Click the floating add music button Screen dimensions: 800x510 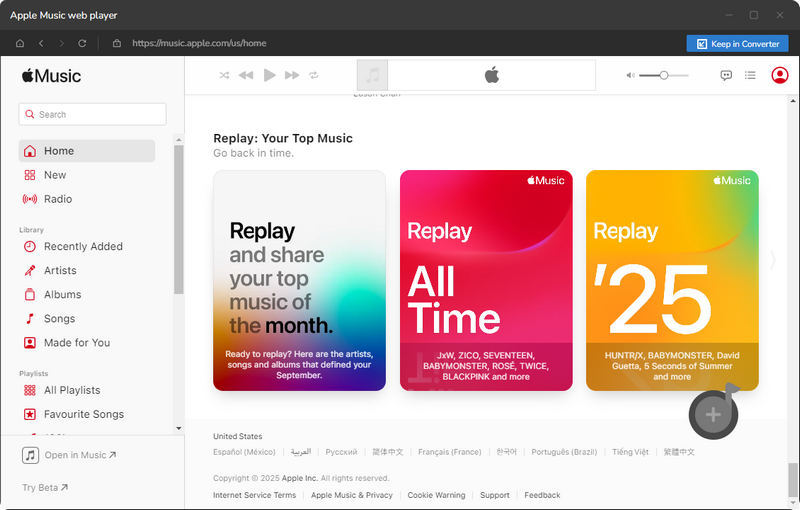pyautogui.click(x=713, y=414)
